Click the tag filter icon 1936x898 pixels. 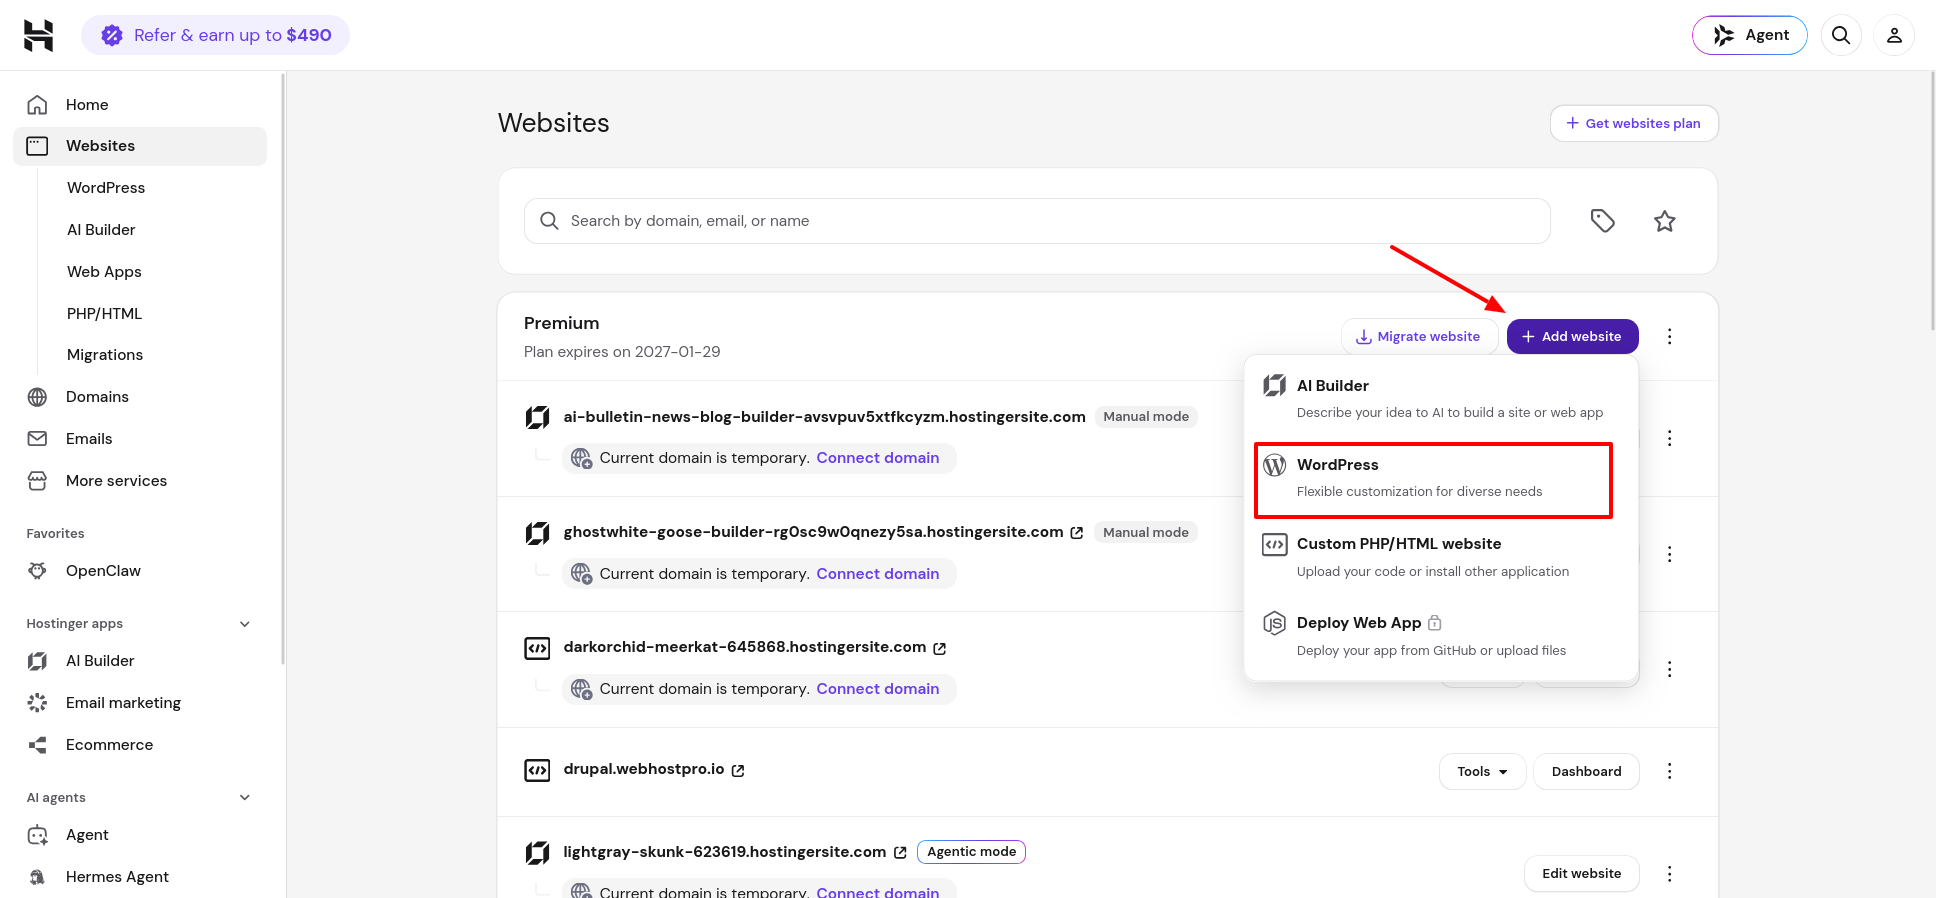1603,221
